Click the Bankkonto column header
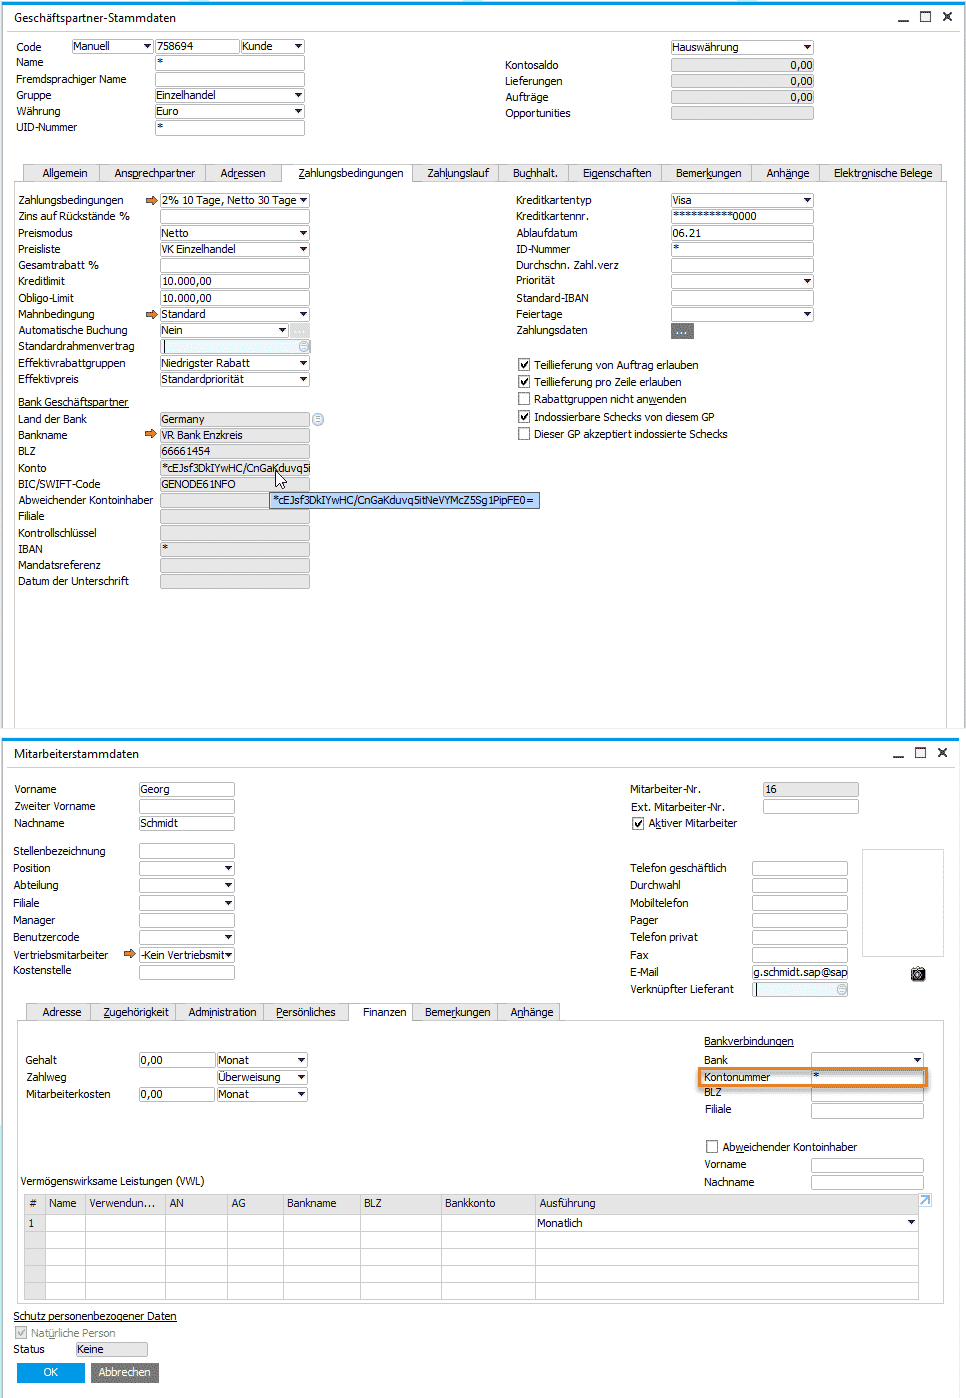966x1398 pixels. pyautogui.click(x=488, y=1204)
